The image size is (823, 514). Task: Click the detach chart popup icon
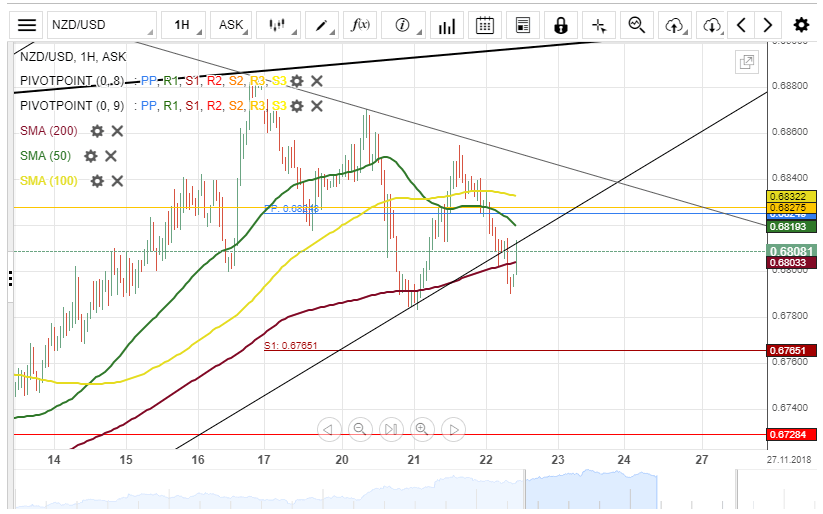746,62
